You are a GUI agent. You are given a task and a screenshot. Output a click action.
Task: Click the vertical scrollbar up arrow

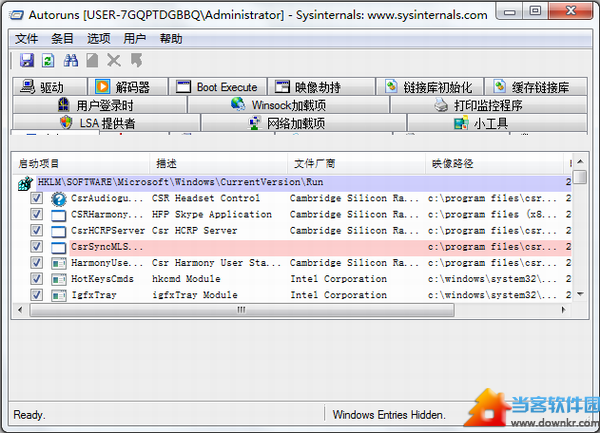click(x=580, y=162)
